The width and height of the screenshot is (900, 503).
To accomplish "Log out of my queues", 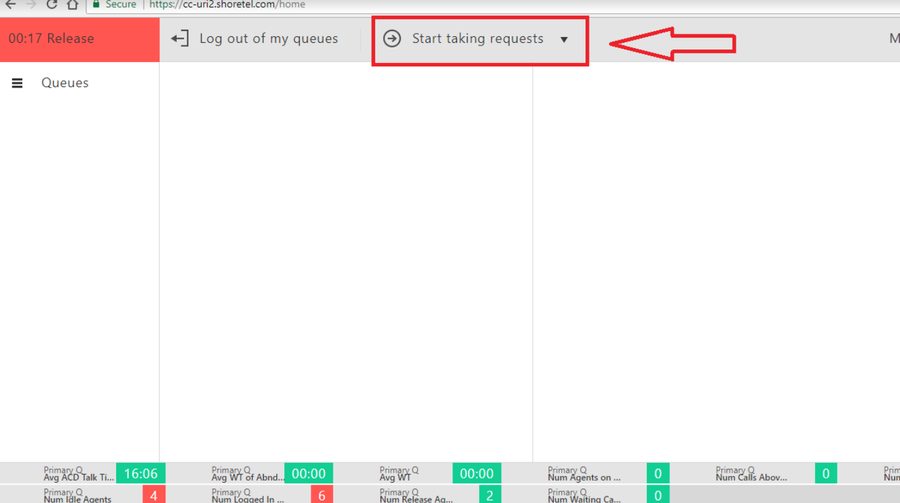I will click(x=269, y=38).
